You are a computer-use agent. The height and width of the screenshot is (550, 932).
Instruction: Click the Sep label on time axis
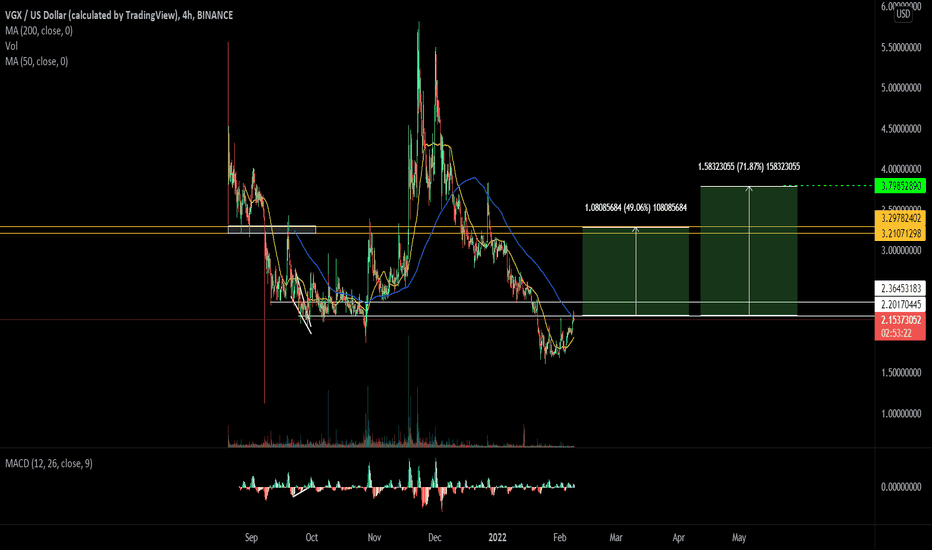[251, 538]
